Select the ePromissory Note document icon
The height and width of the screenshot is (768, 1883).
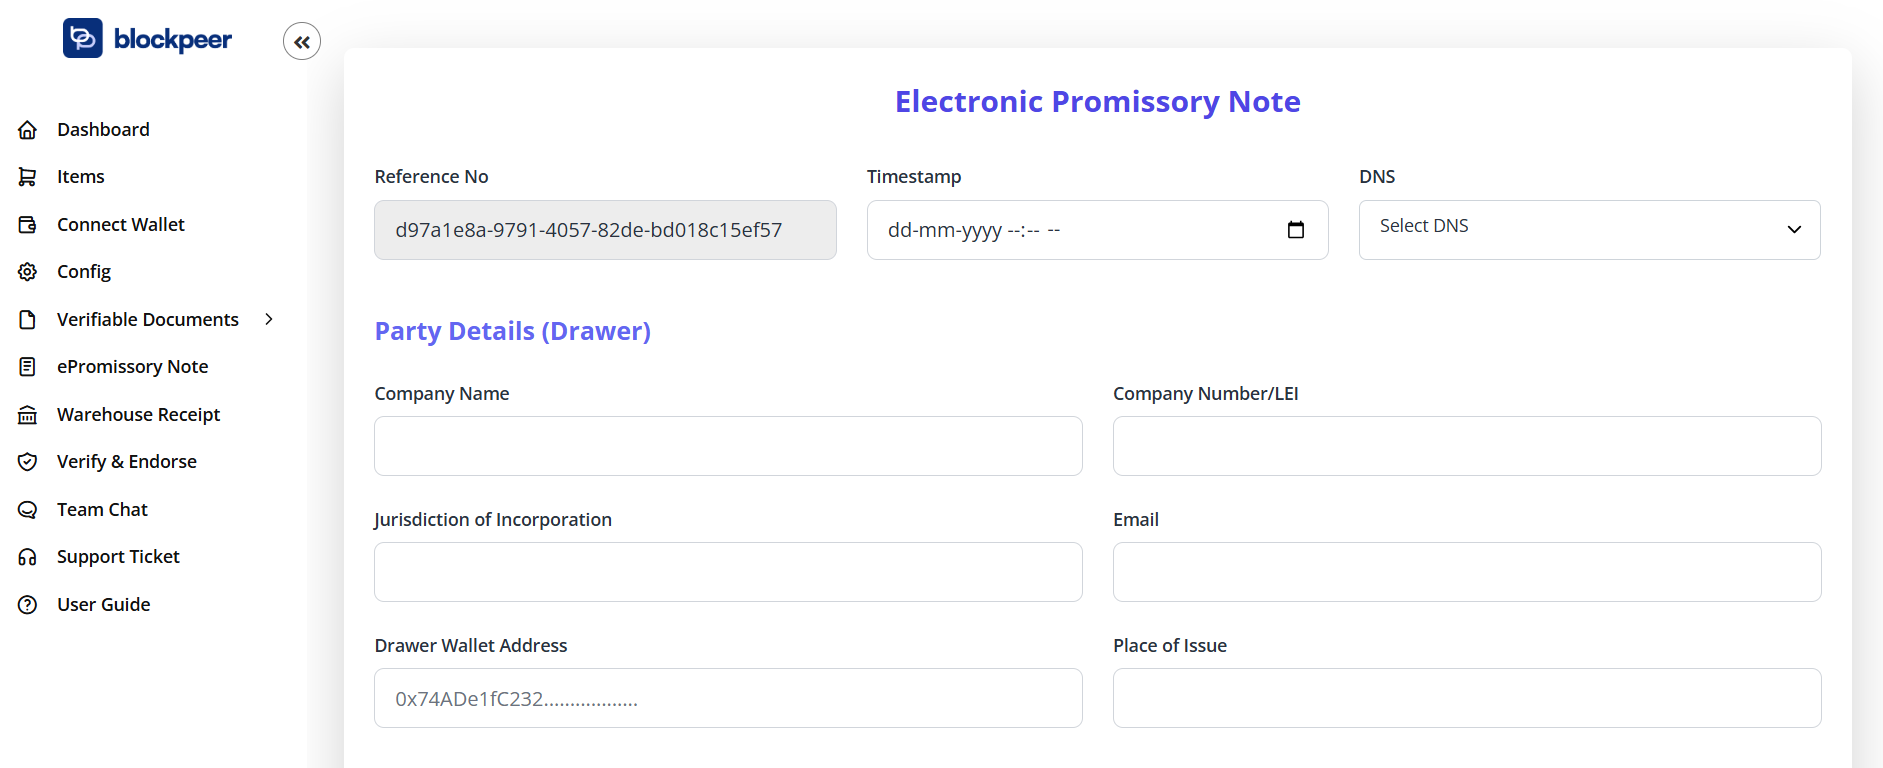(x=28, y=366)
